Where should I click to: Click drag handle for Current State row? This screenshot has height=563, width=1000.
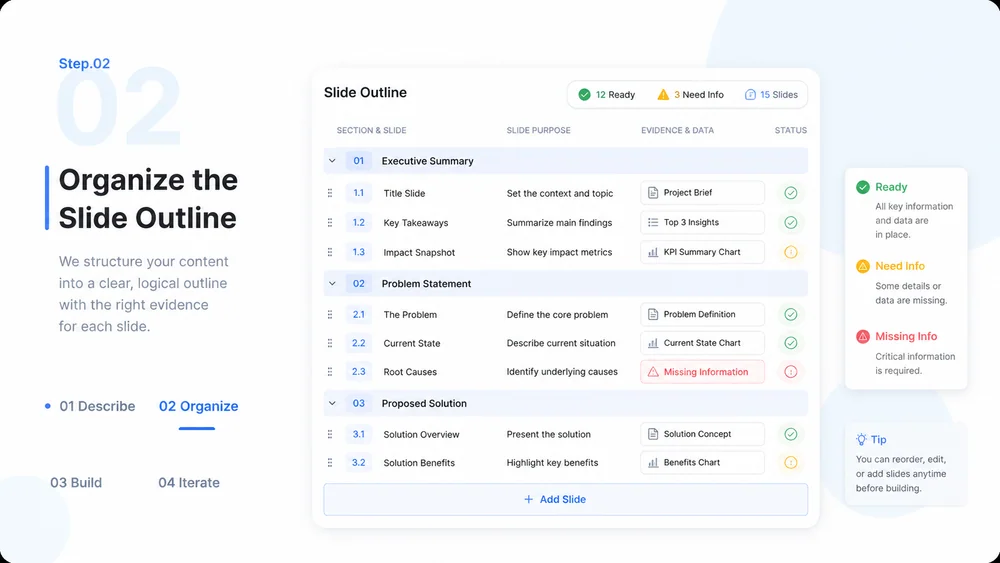coord(330,343)
